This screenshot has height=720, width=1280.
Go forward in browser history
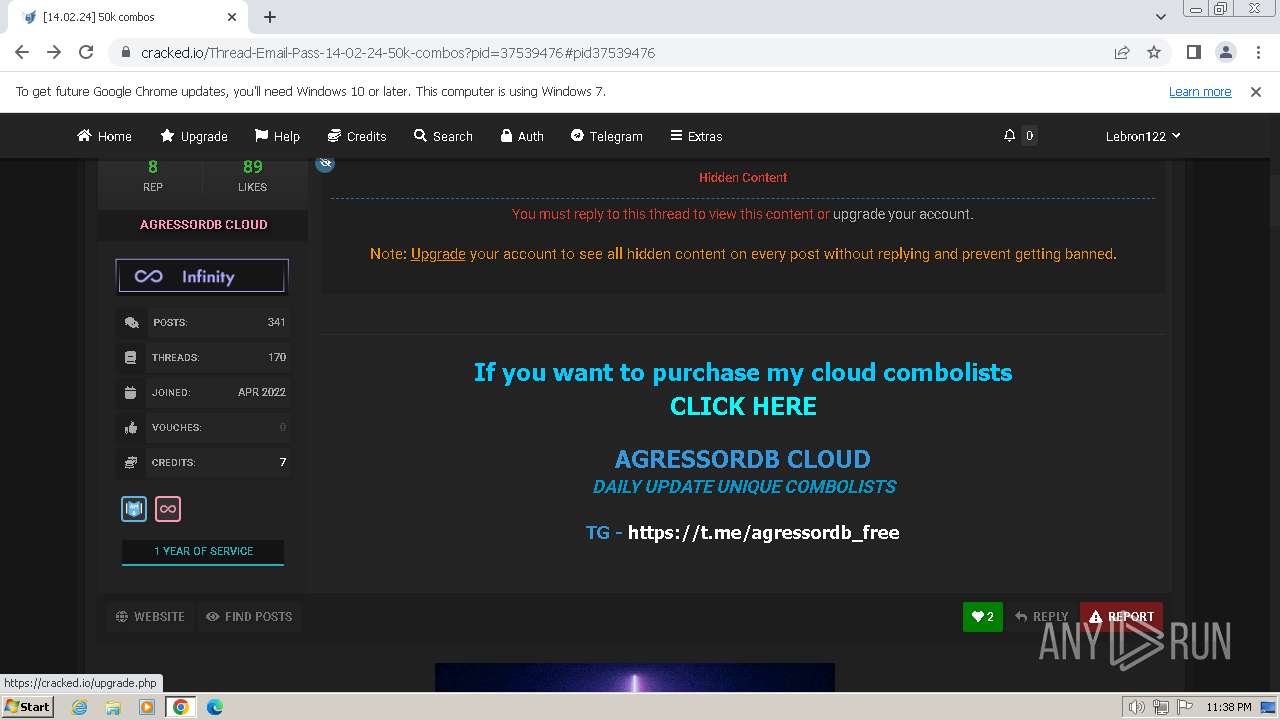[54, 52]
